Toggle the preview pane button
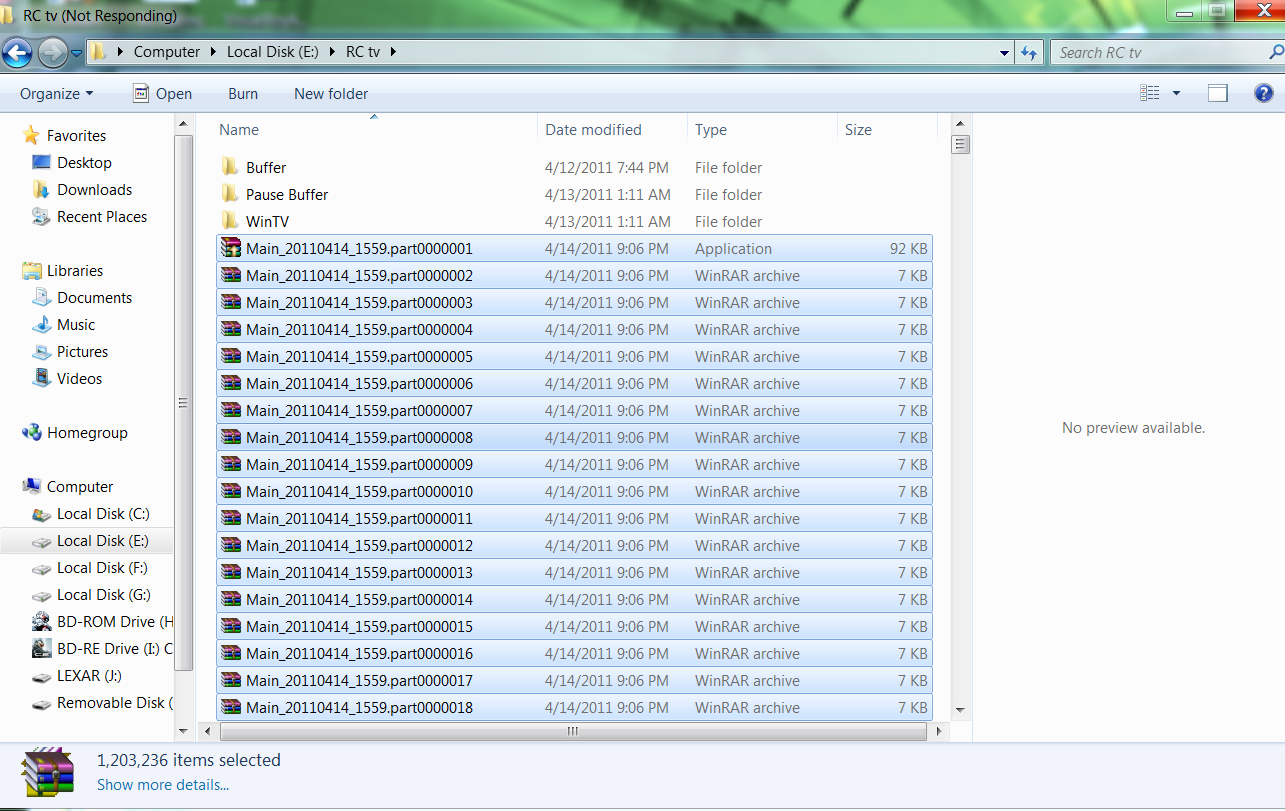Viewport: 1285px width, 811px height. [x=1217, y=93]
